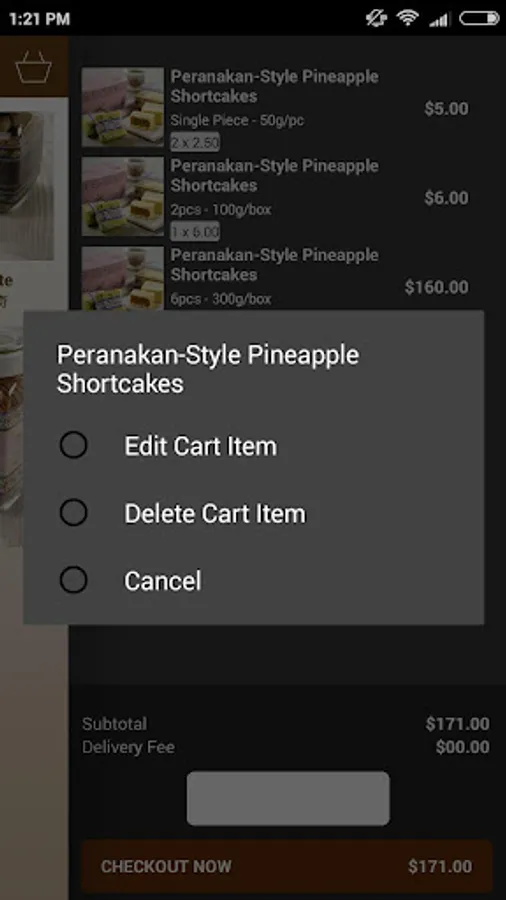Tap the Checkout Now button
This screenshot has height=900, width=506.
point(287,866)
